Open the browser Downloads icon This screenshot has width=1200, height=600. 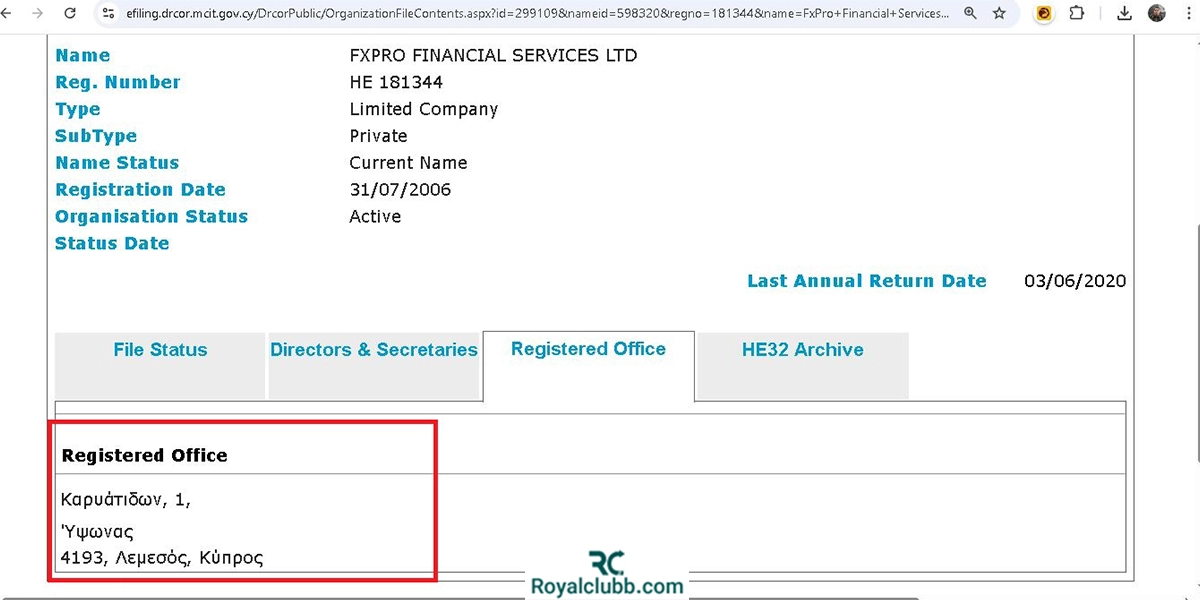[x=1125, y=14]
